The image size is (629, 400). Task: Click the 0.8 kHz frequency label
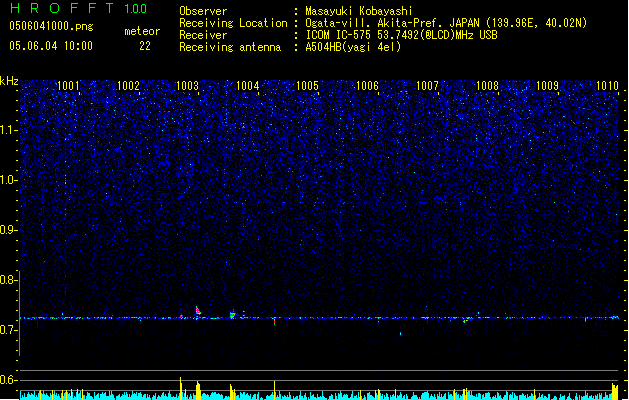coord(8,280)
